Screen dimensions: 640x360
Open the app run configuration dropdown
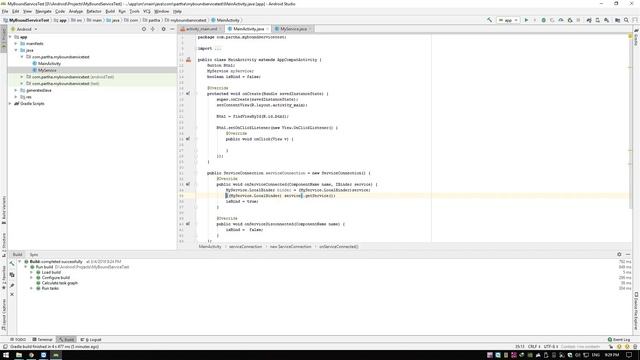(508, 20)
